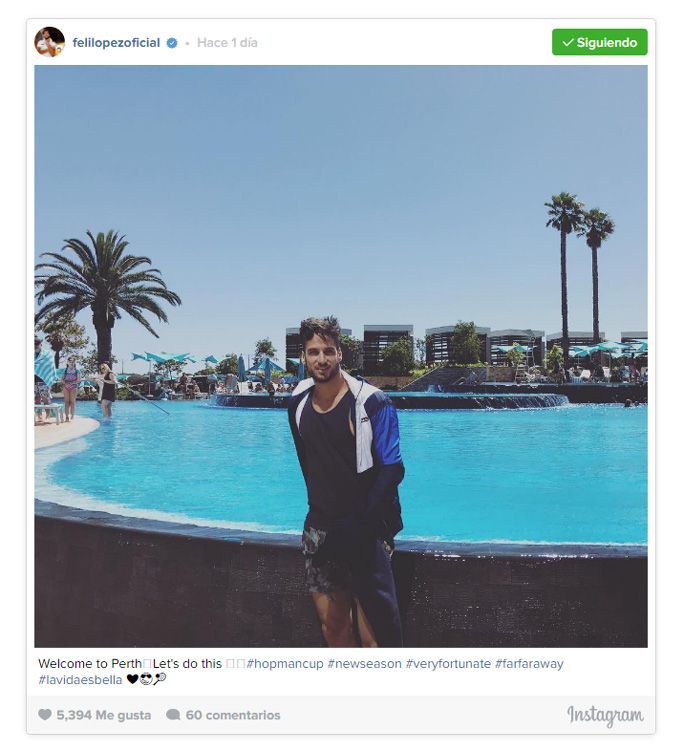Open the #lavidaesbella hashtag
The width and height of the screenshot is (684, 750).
[x=80, y=680]
